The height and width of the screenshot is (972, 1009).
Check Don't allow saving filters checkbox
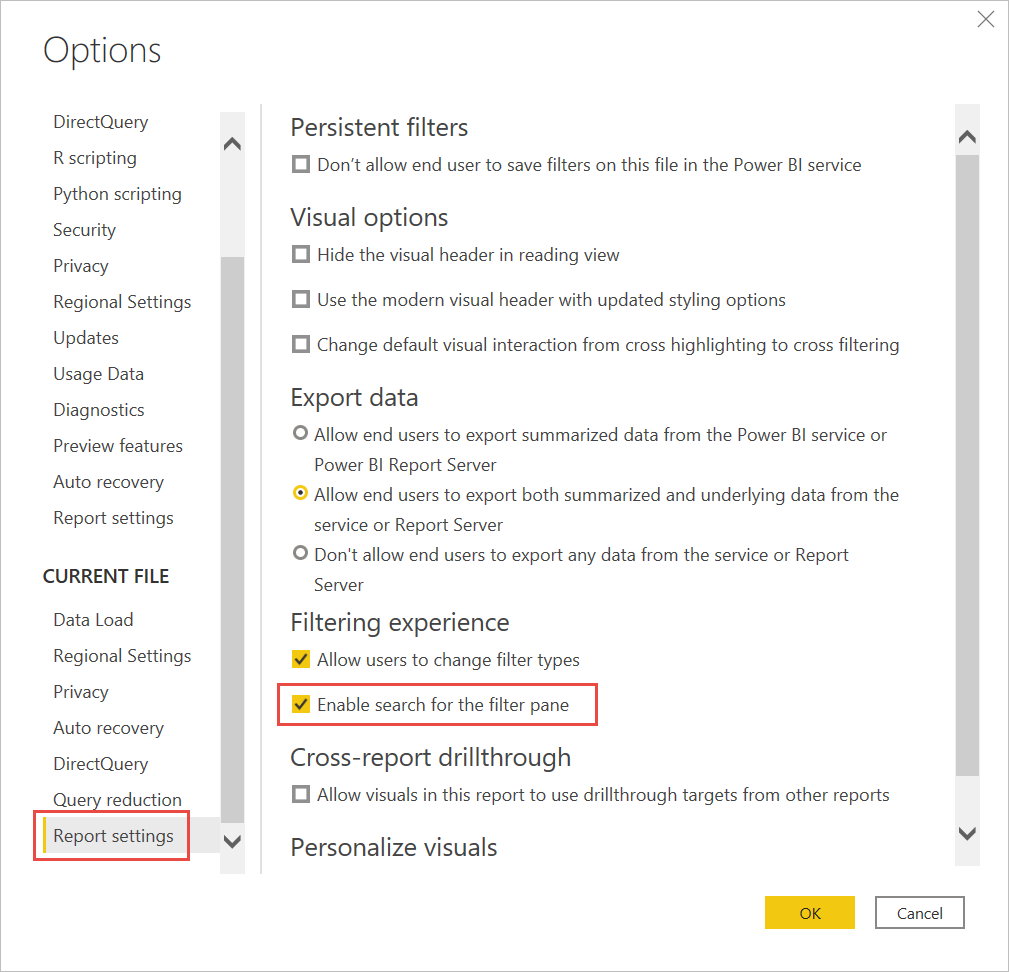[x=301, y=165]
